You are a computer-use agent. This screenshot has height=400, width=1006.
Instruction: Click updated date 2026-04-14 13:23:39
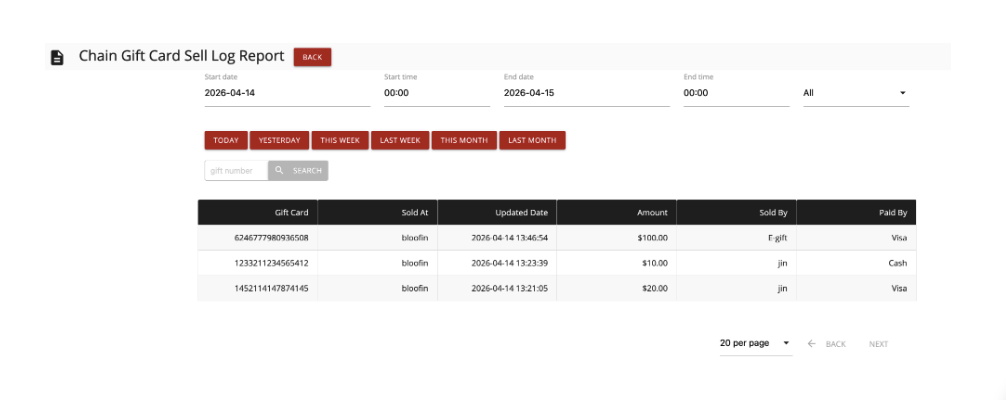tap(509, 263)
